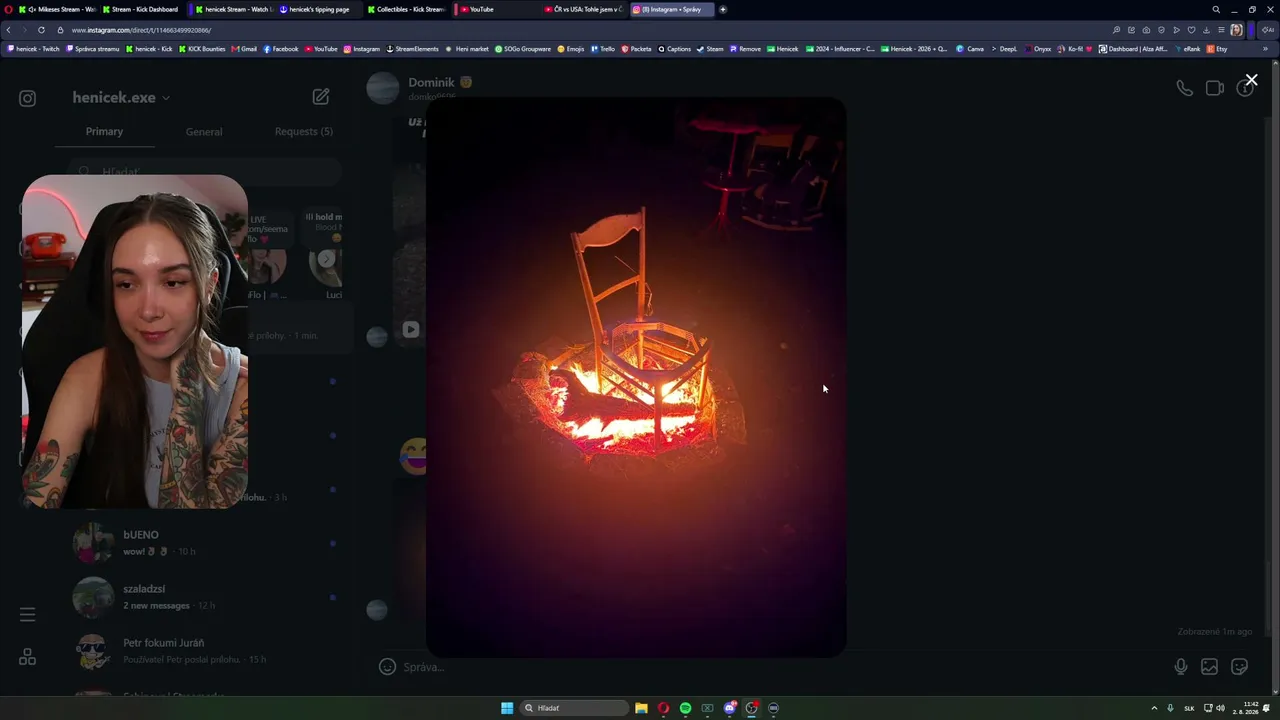Screen dimensions: 1280x720
Task: Switch to the YouTube browser tab
Action: (x=495, y=9)
